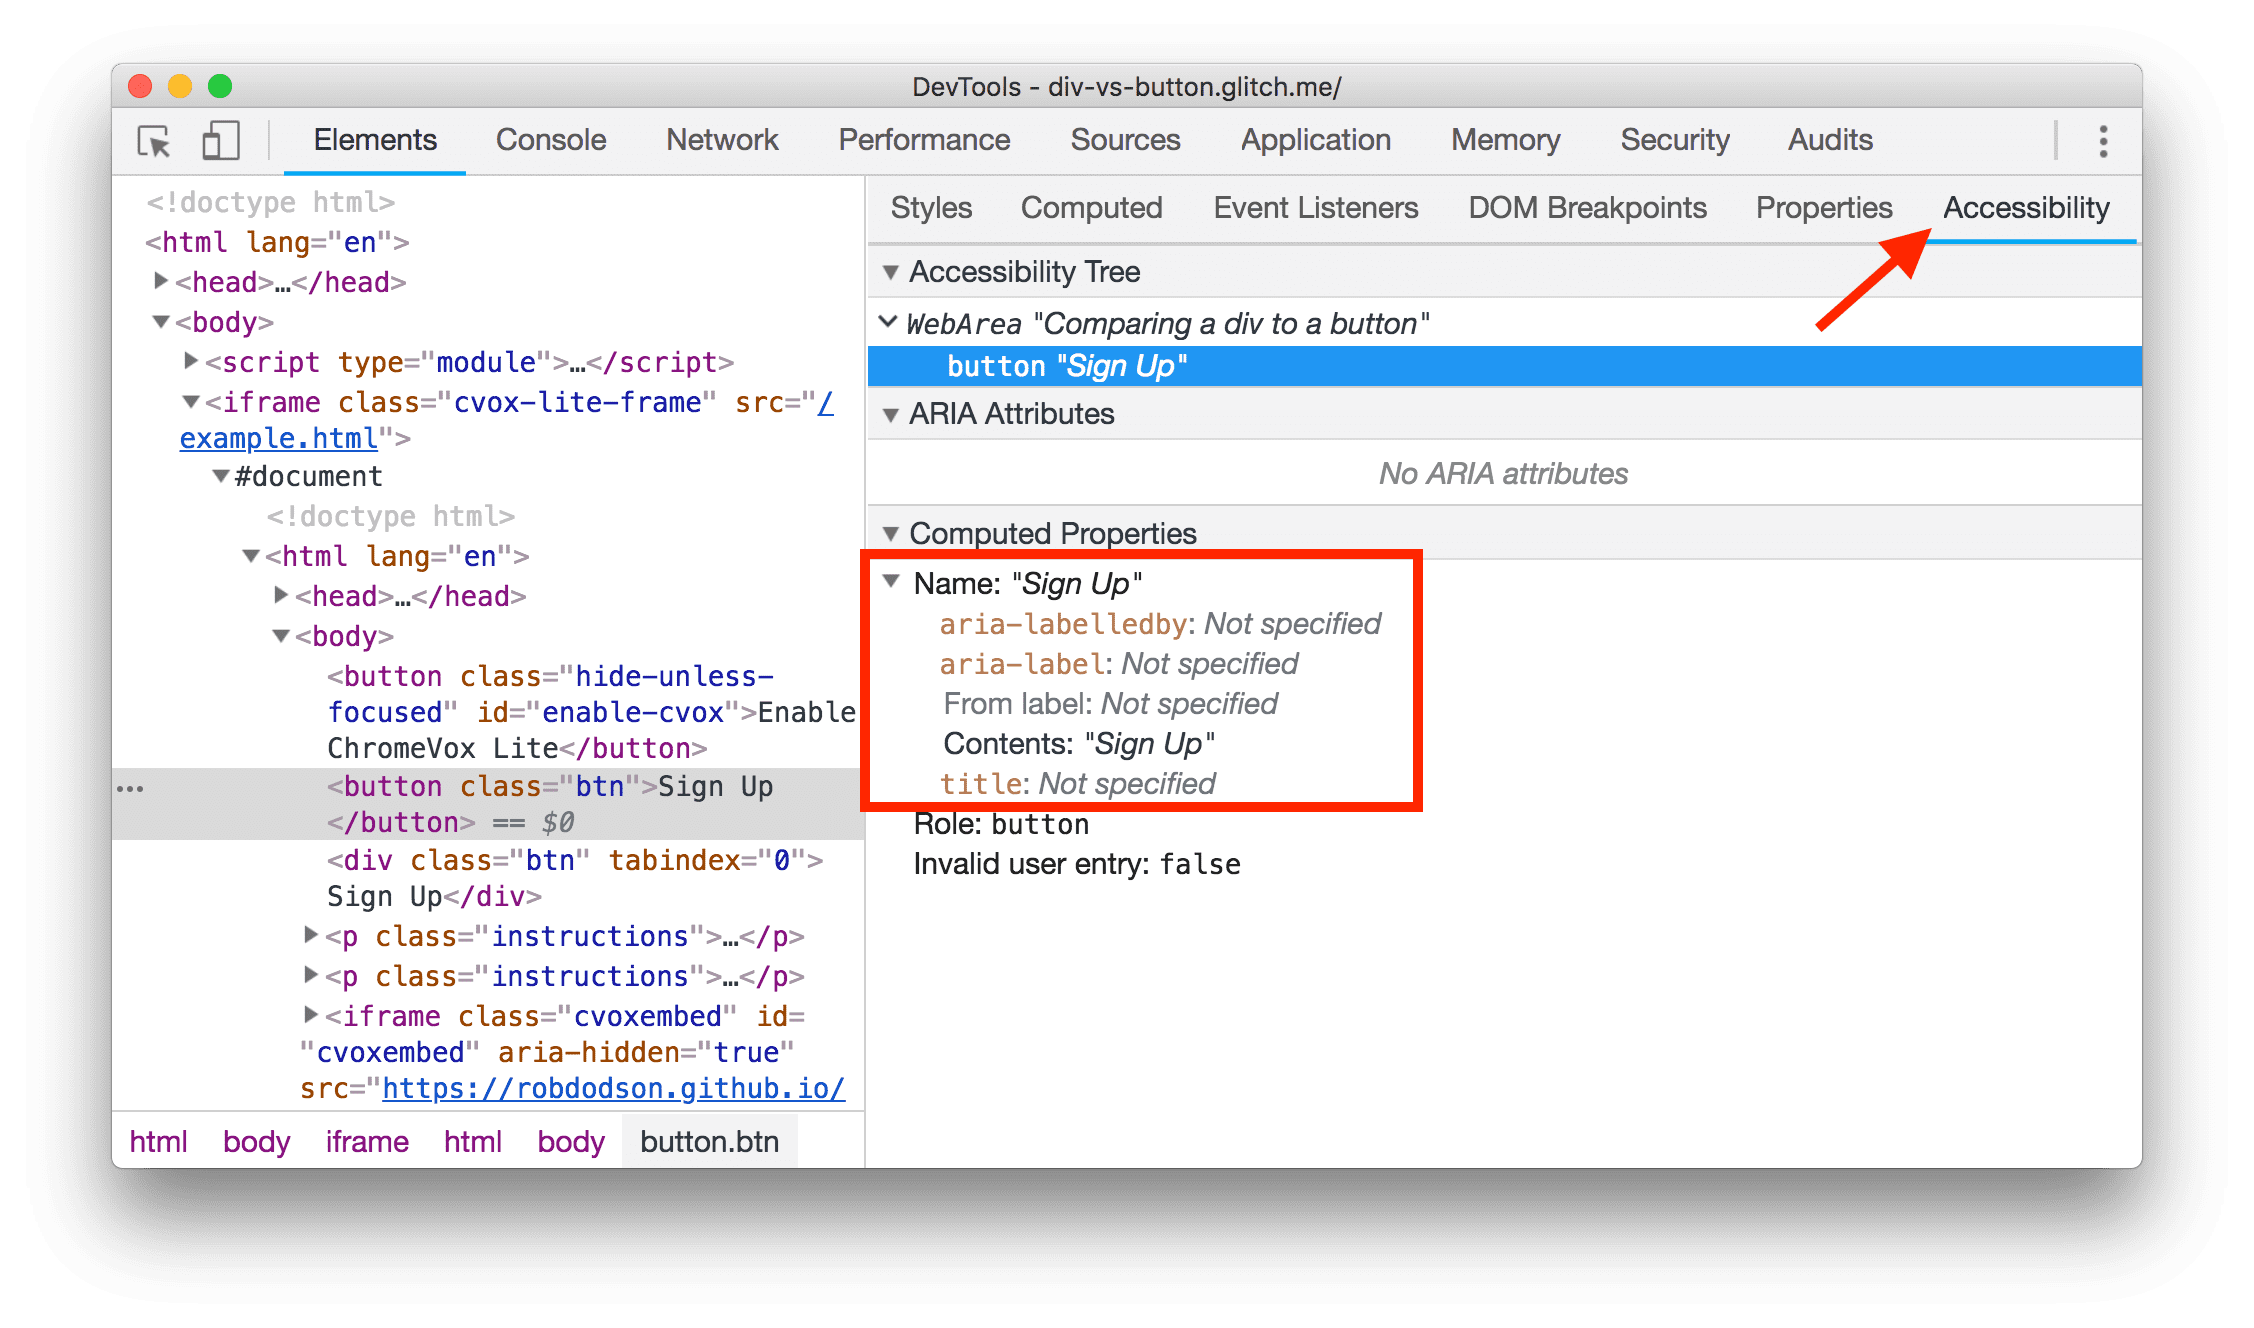This screenshot has width=2254, height=1328.
Task: Collapse the Accessibility Tree section
Action: (x=891, y=272)
